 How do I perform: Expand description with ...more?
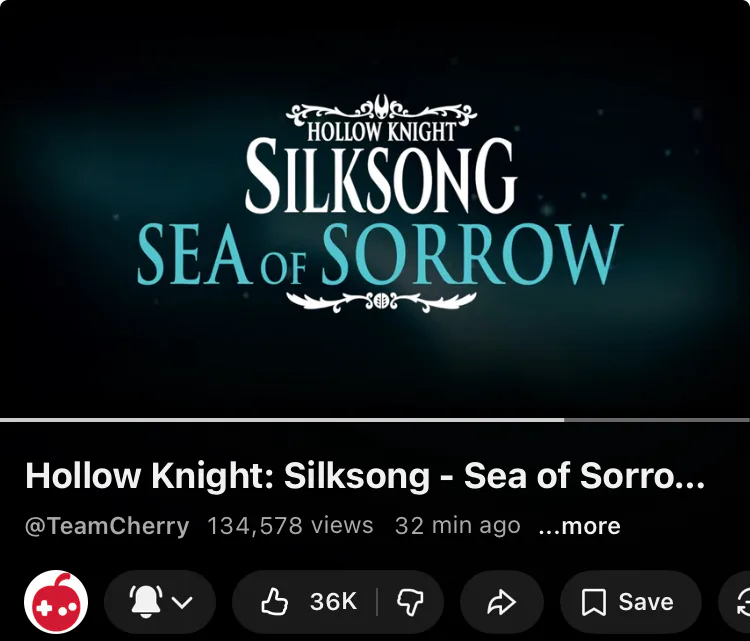pos(579,526)
